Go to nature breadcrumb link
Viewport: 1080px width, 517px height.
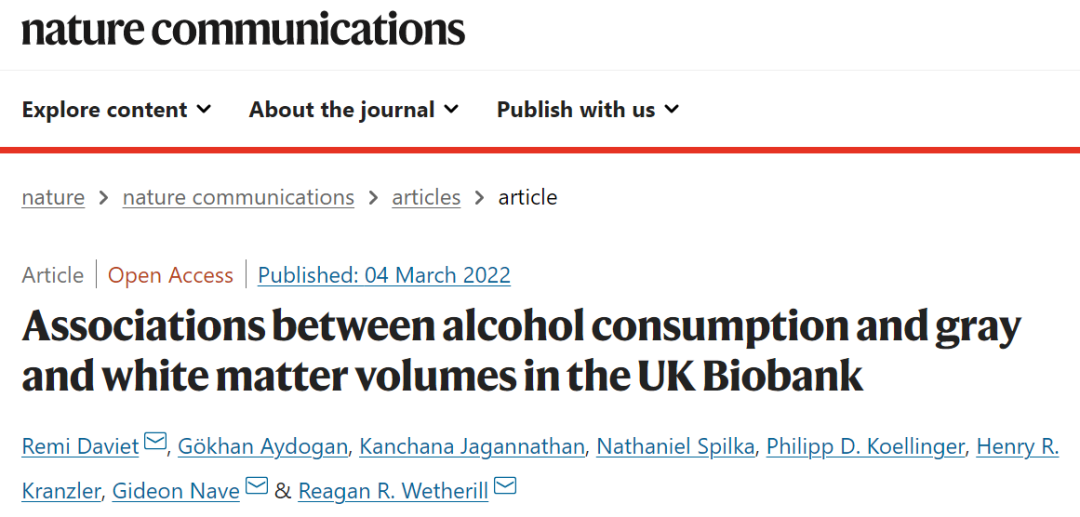[53, 197]
